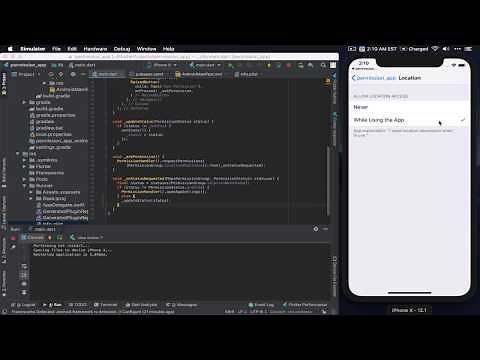Select Never location access option
This screenshot has width=480, height=360.
(x=409, y=107)
